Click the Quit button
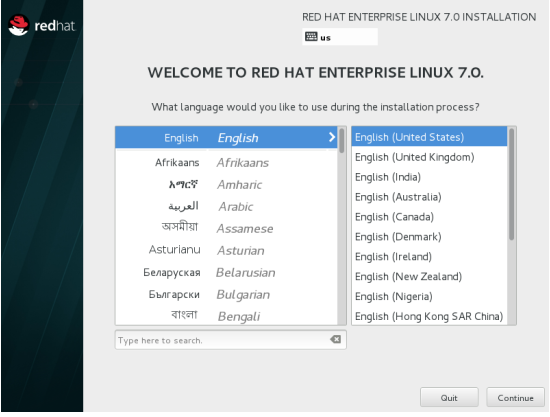This screenshot has width=550, height=417. (449, 398)
